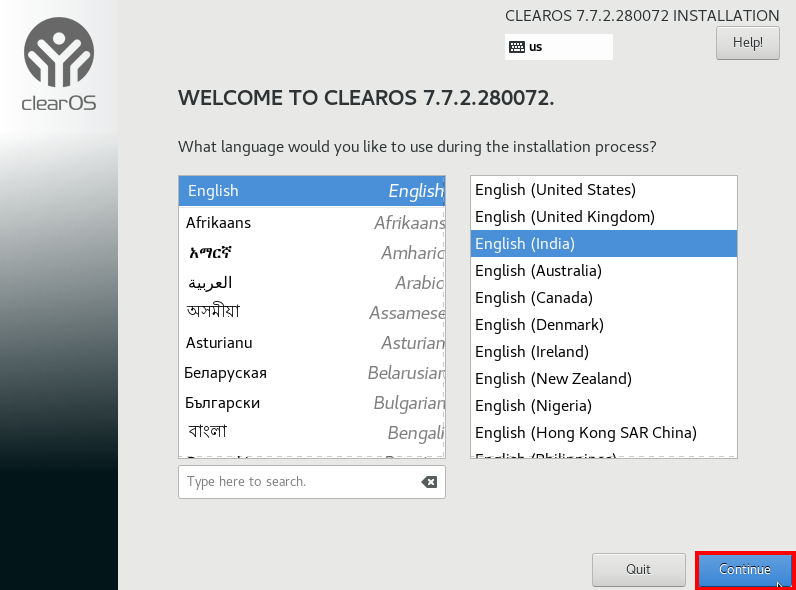Pick the Assamese language row
796x590 pixels.
(312, 312)
